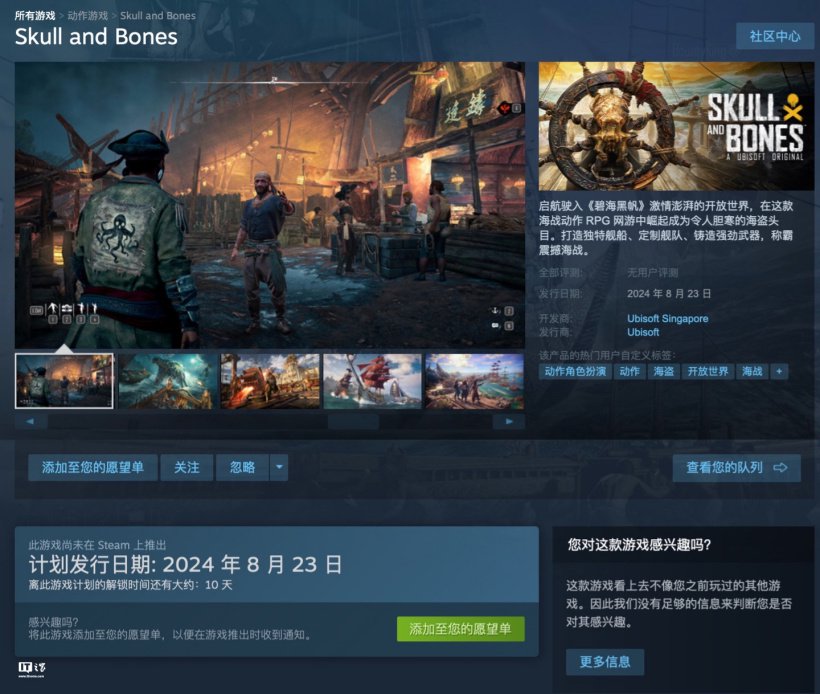Go to 所有游戏 breadcrumb link
820x694 pixels.
[x=35, y=16]
